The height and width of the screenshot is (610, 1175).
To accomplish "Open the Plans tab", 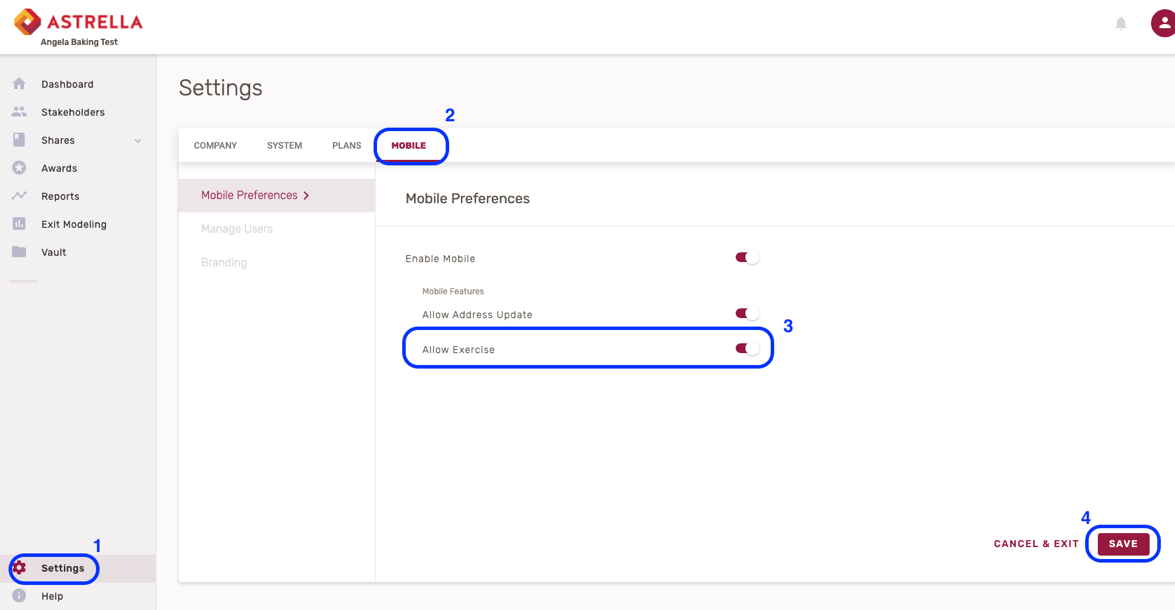I will point(346,146).
